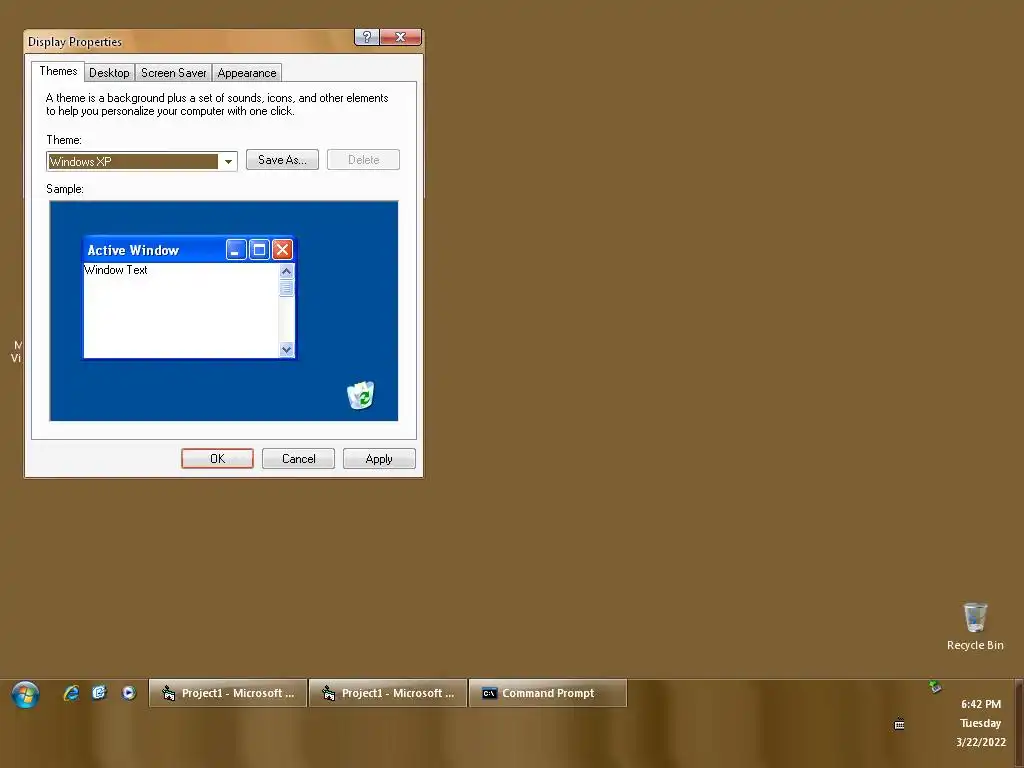Open the Recycle Bin desktop icon

(x=975, y=627)
